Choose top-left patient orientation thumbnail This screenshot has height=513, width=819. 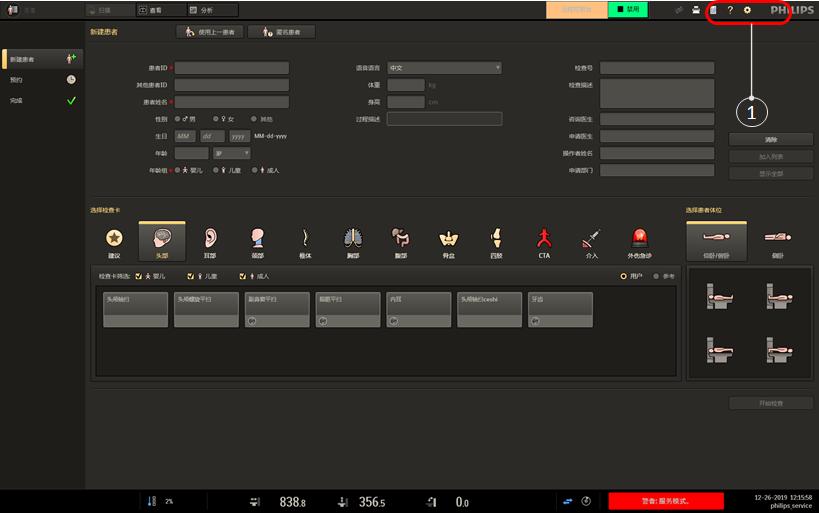click(720, 296)
